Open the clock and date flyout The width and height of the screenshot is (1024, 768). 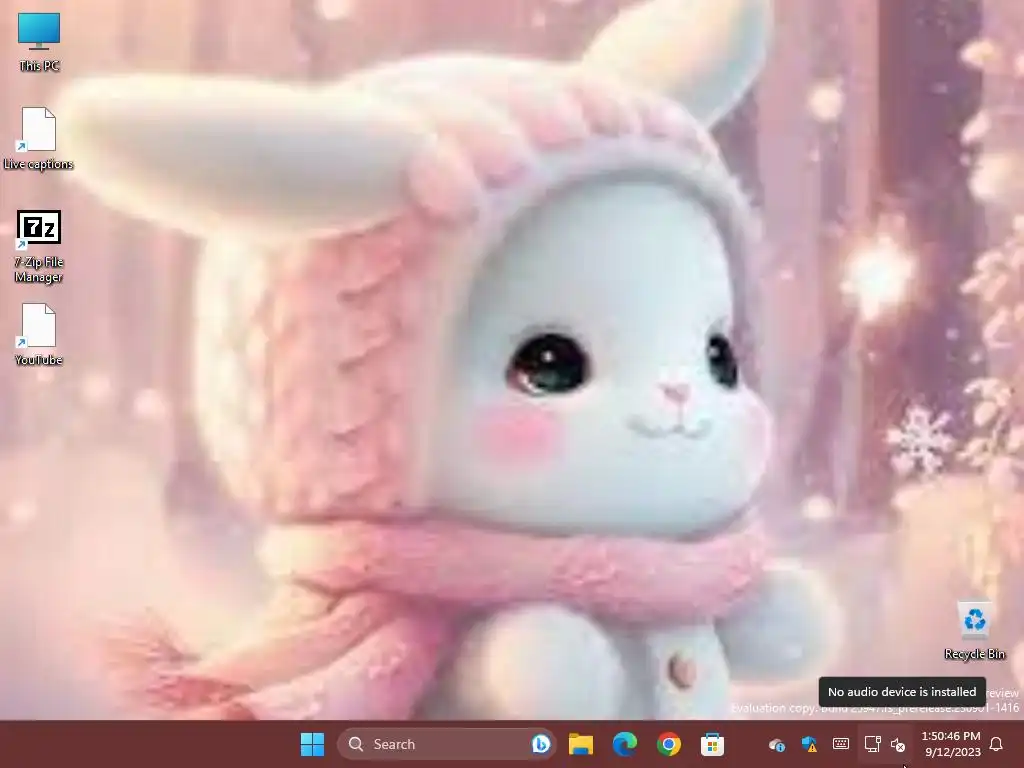tap(951, 744)
